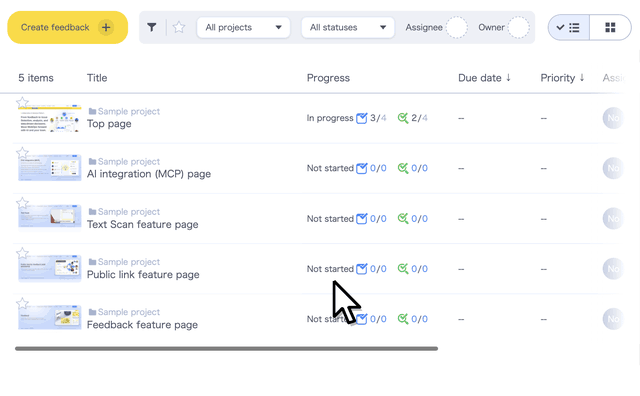Open the Top page title link
The image size is (640, 396).
tap(109, 124)
